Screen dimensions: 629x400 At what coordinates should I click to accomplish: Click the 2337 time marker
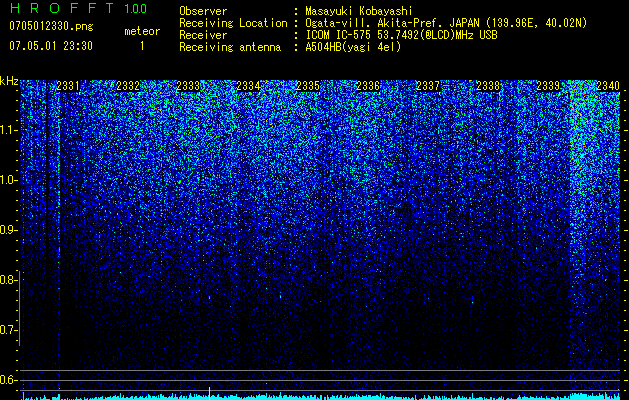[428, 86]
